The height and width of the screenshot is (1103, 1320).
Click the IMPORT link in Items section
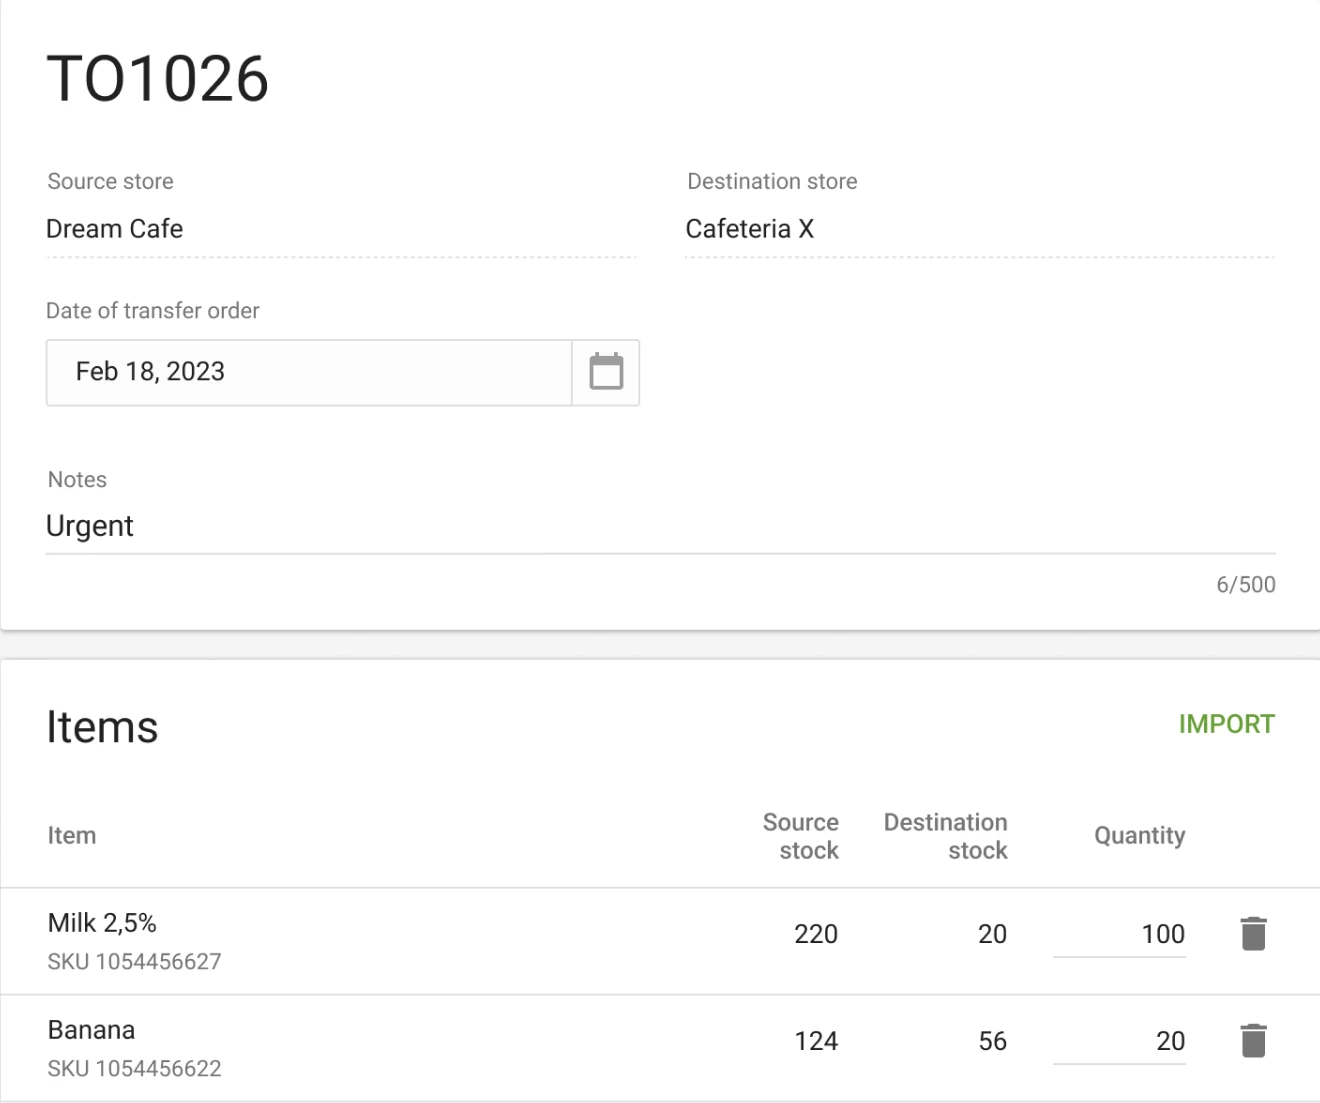1227,724
